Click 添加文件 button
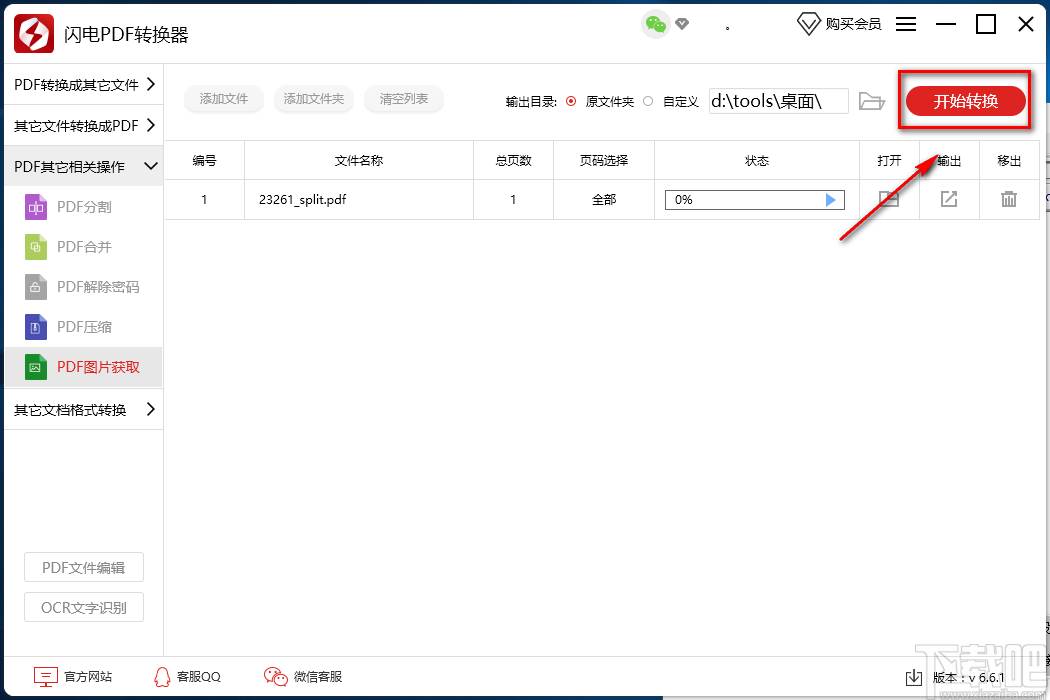This screenshot has width=1050, height=700. pyautogui.click(x=224, y=99)
